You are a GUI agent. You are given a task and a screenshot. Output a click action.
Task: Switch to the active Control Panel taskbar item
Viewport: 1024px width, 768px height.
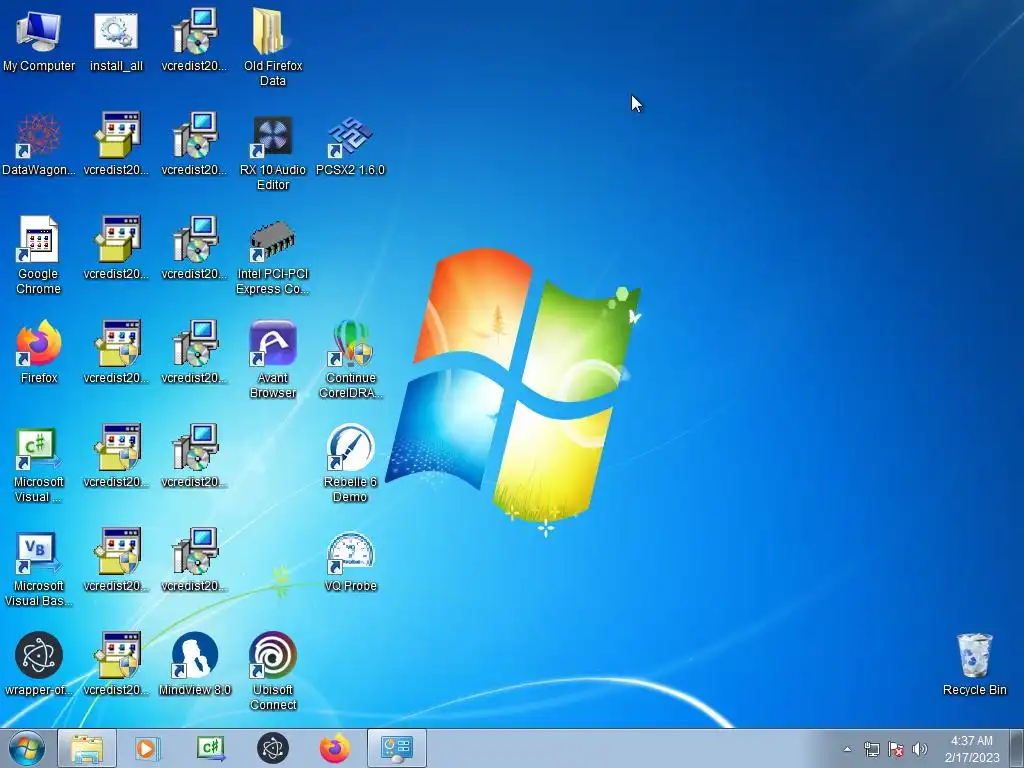[x=396, y=748]
